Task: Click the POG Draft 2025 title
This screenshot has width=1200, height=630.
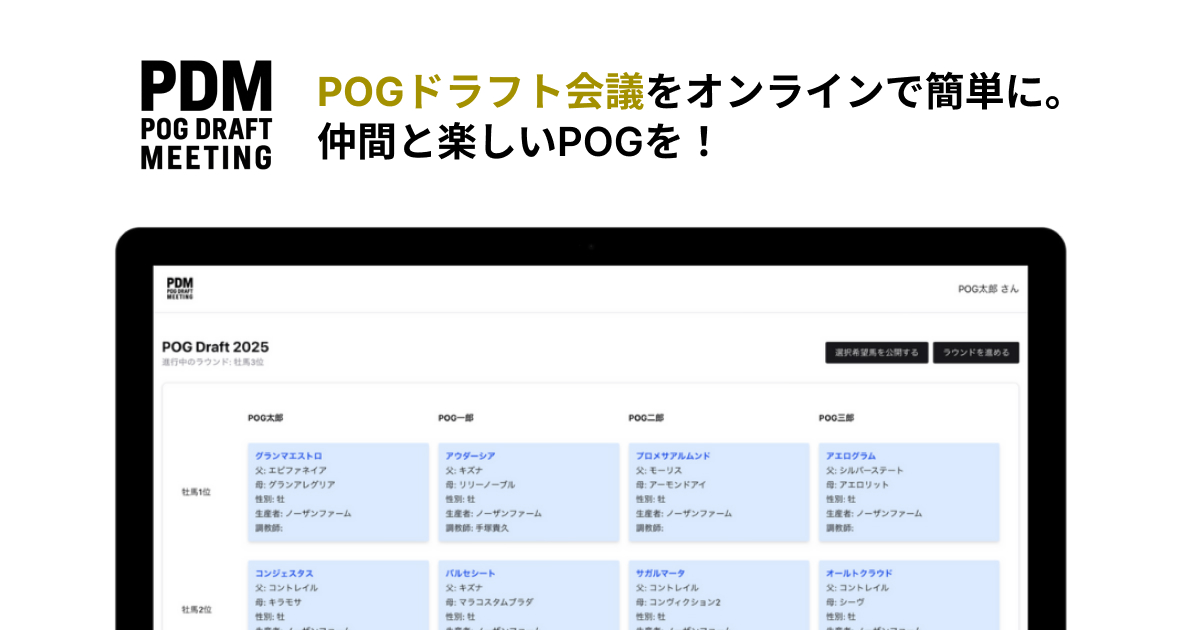Action: 216,345
